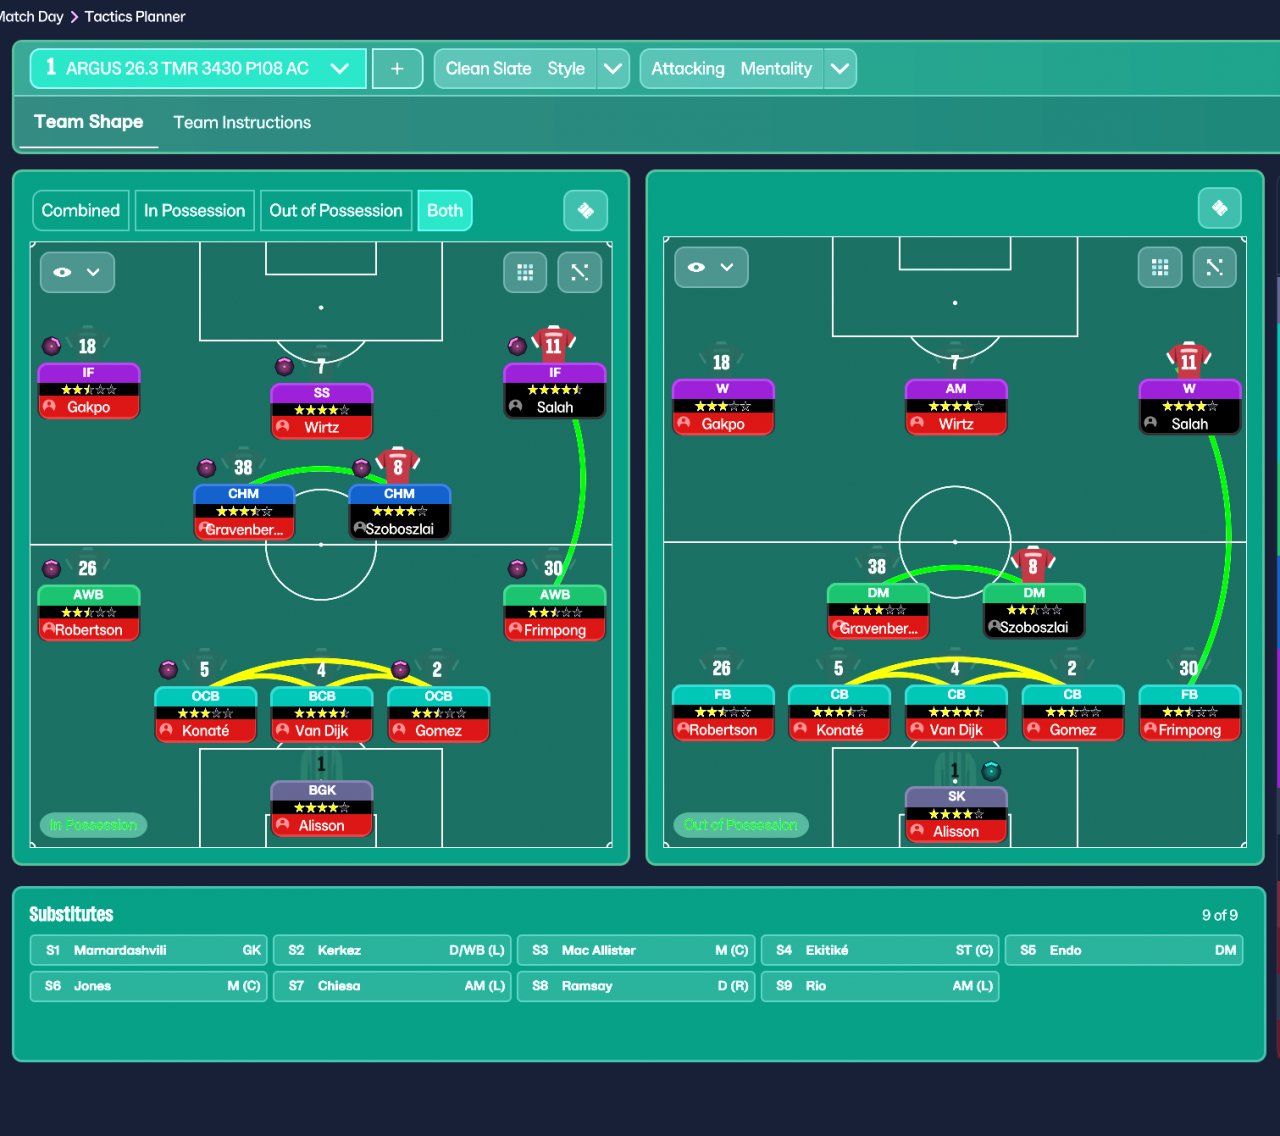
Task: Switch the pitch view to Combined
Action: (81, 211)
